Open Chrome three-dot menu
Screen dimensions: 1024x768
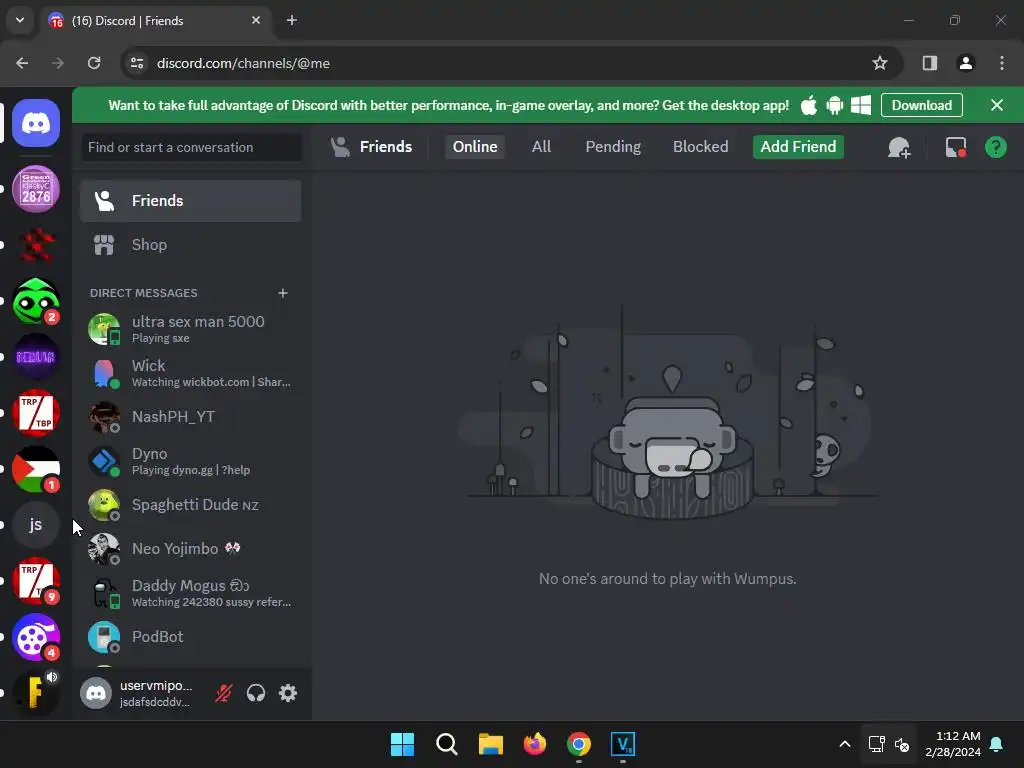1002,63
